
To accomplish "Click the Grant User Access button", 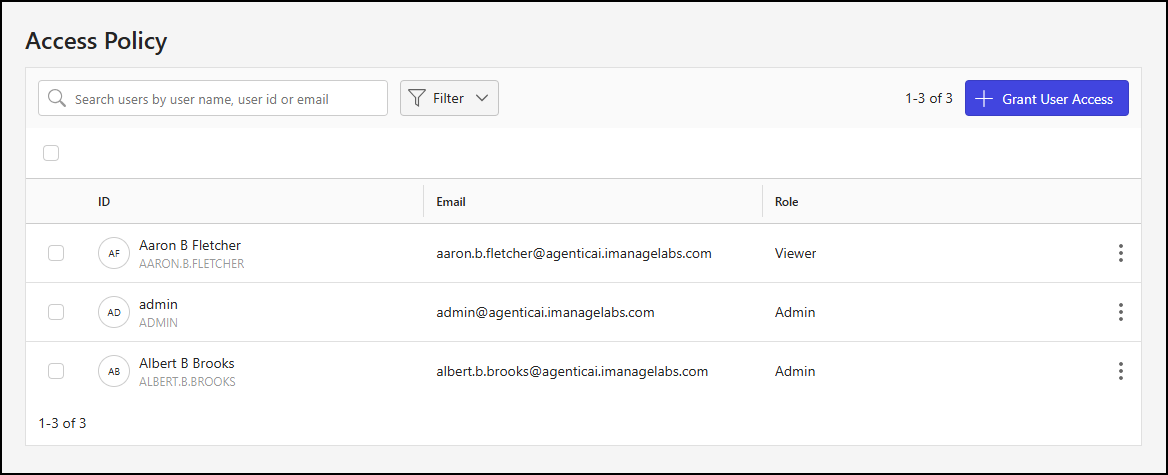I will pos(1046,98).
